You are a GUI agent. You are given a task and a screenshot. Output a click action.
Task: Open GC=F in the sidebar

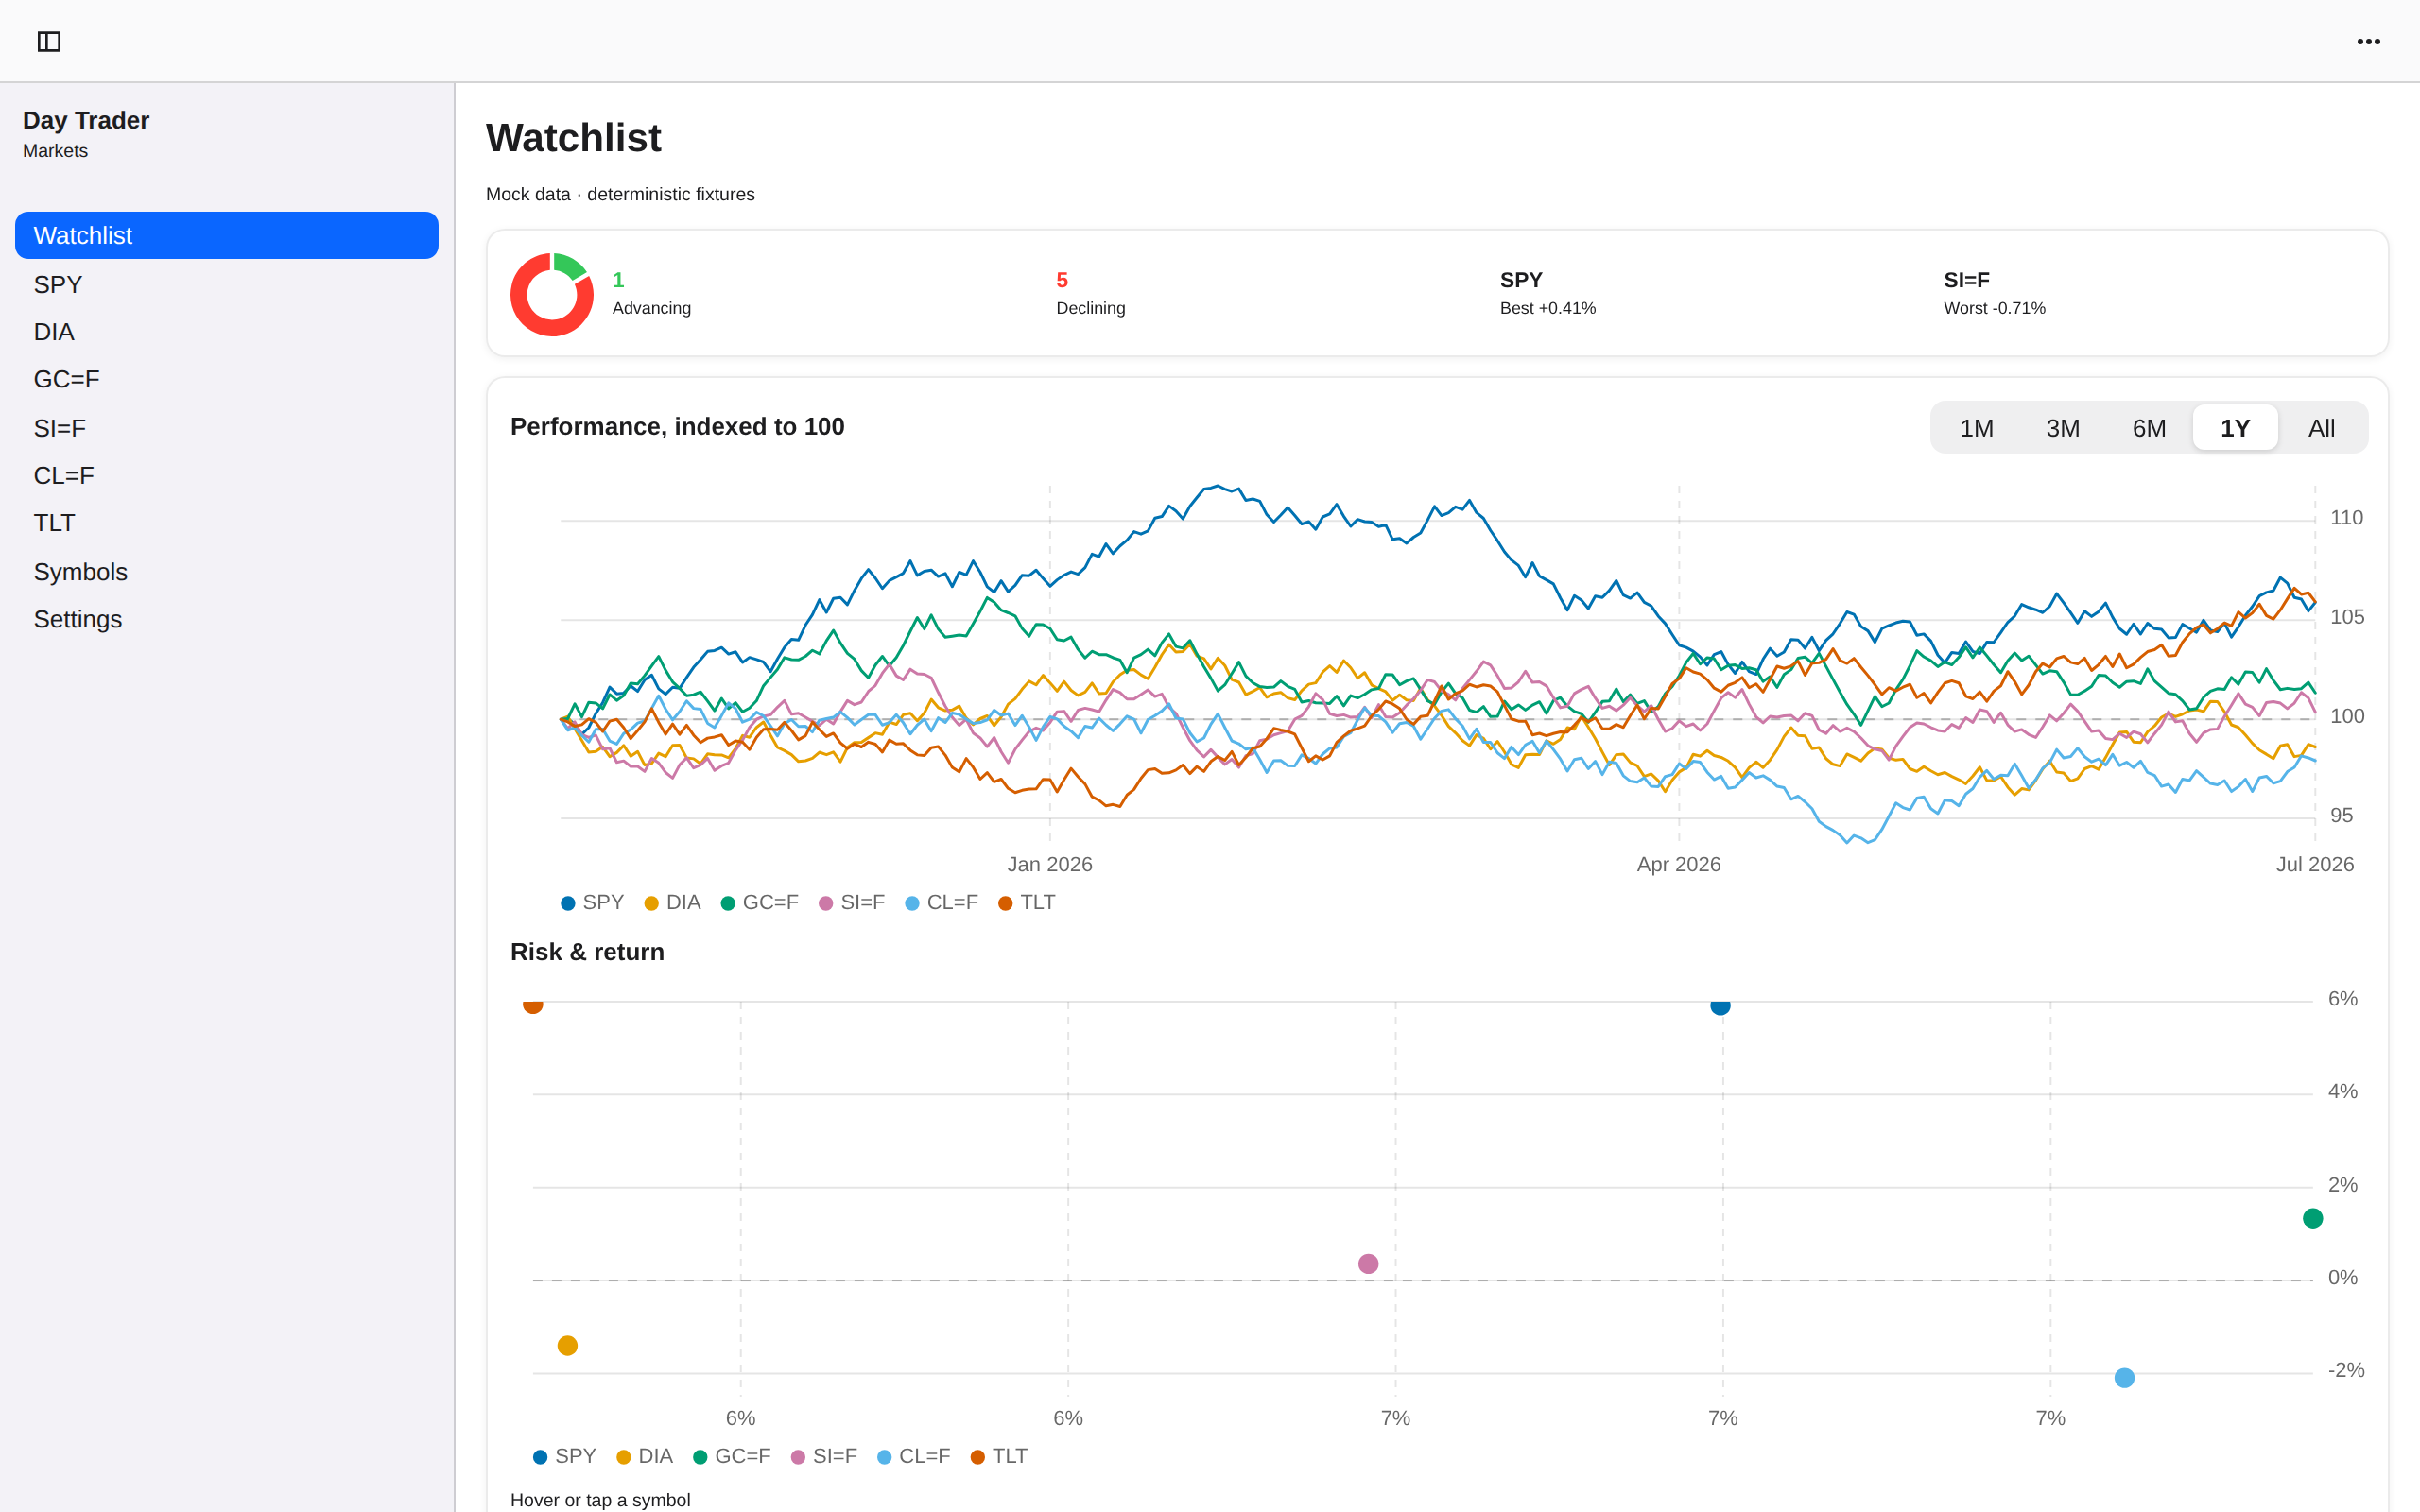pos(226,379)
